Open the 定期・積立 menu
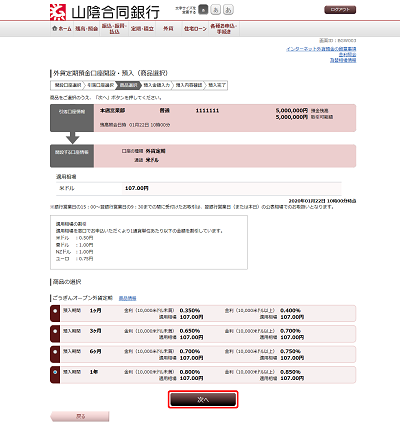This screenshot has width=400, height=434. tap(142, 29)
